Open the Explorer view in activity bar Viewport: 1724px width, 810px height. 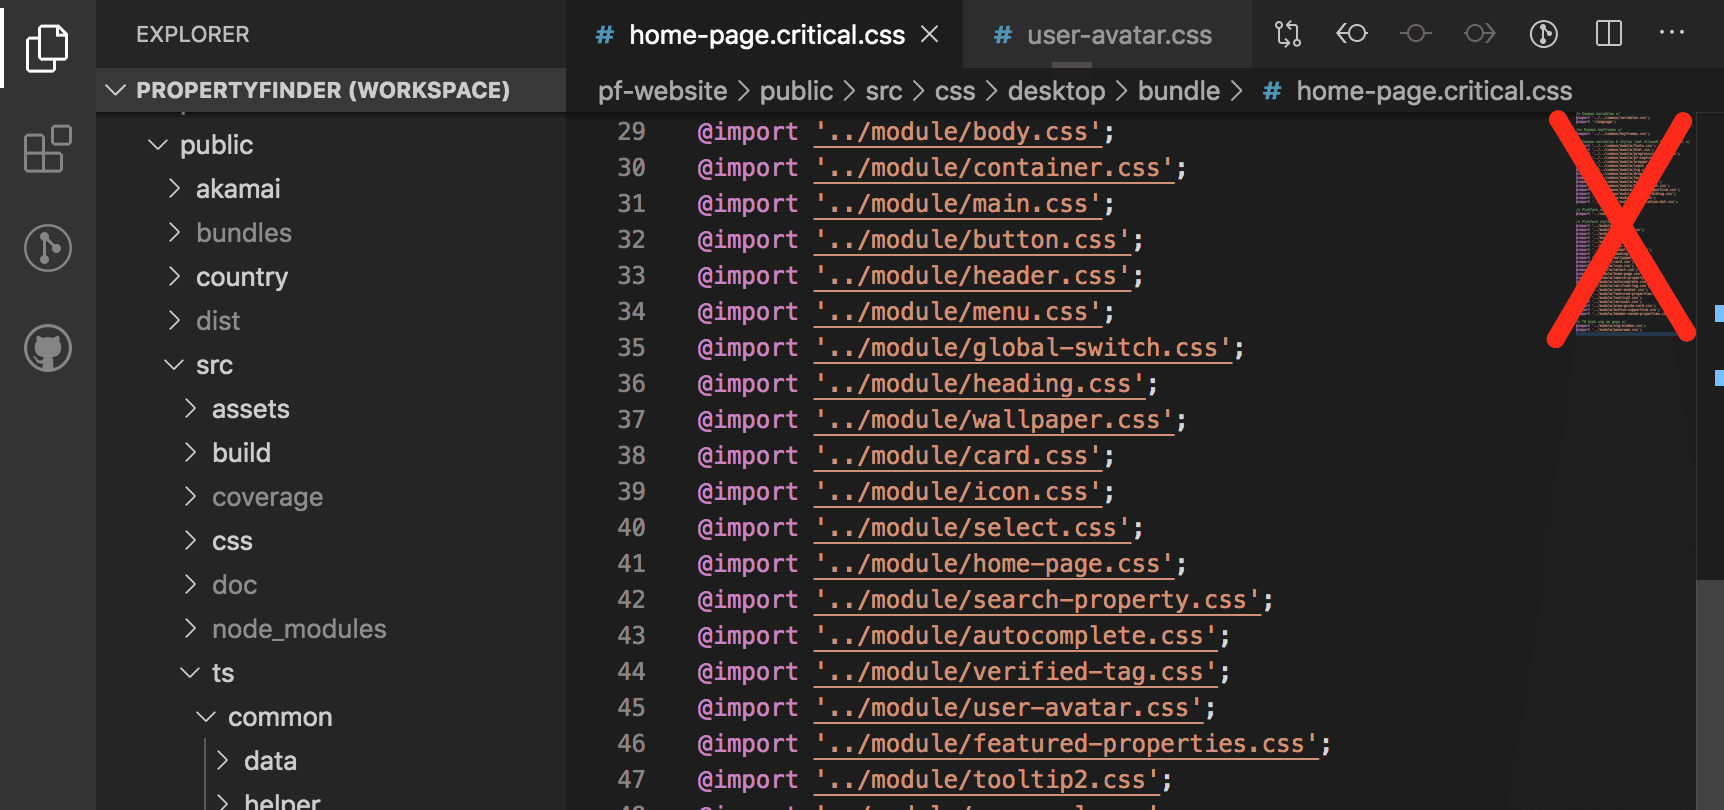(x=47, y=48)
